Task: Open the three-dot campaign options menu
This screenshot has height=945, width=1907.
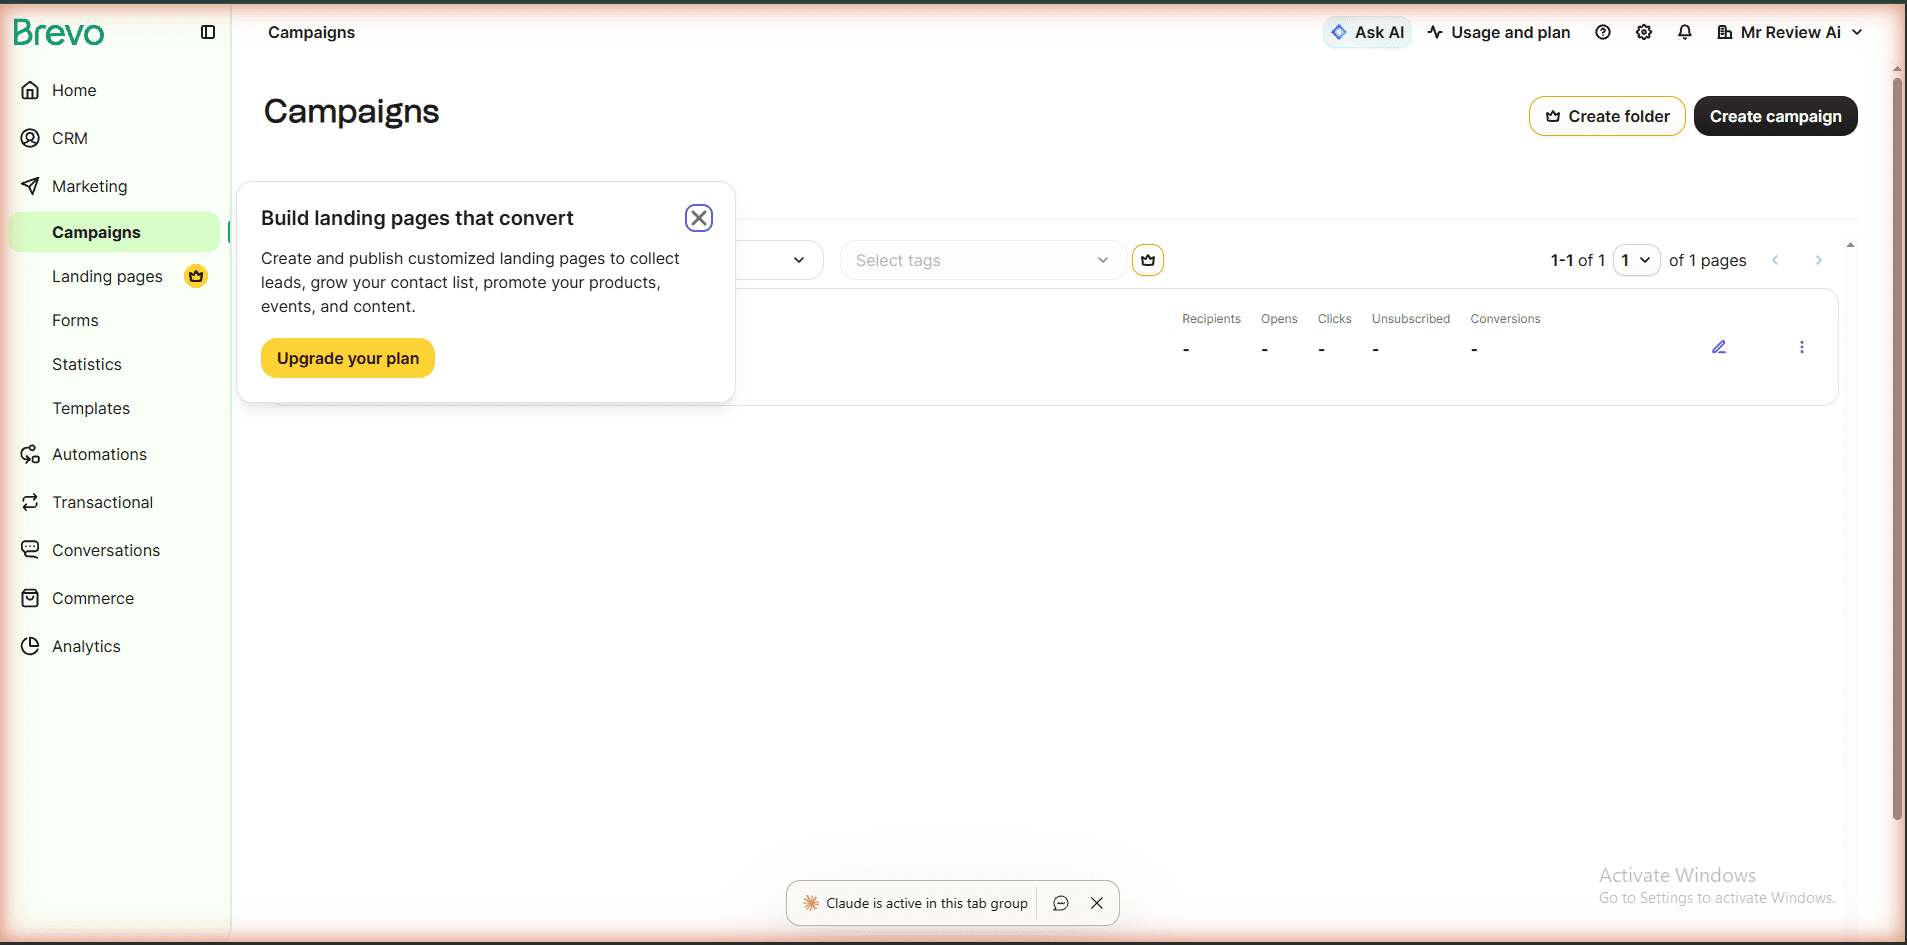Action: (1802, 347)
